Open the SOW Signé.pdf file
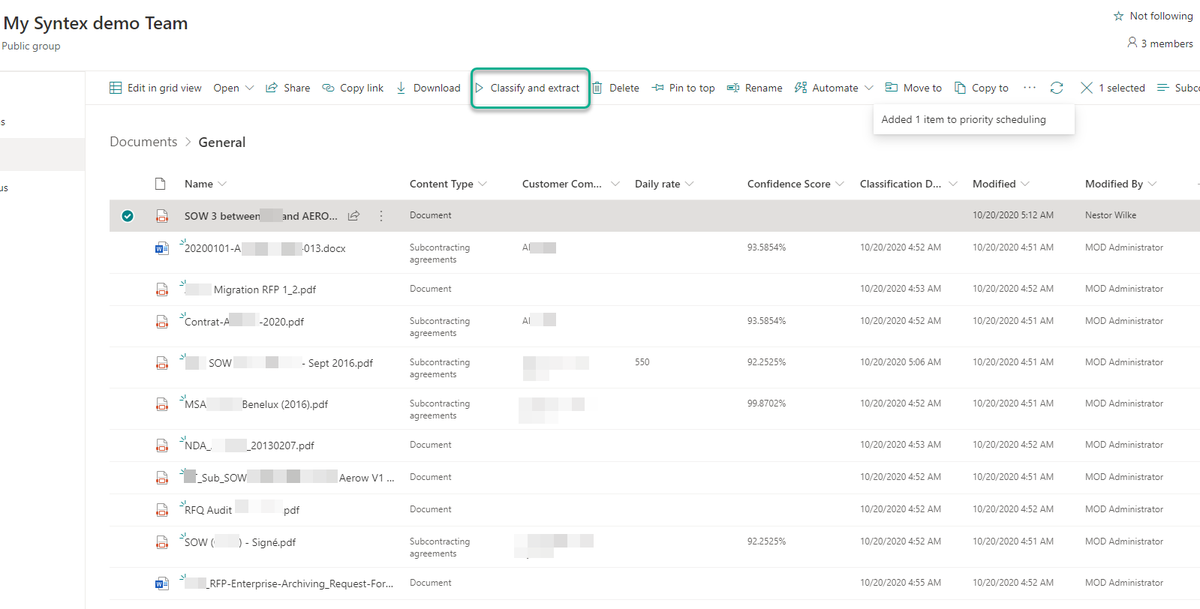This screenshot has width=1200, height=609. coord(240,542)
